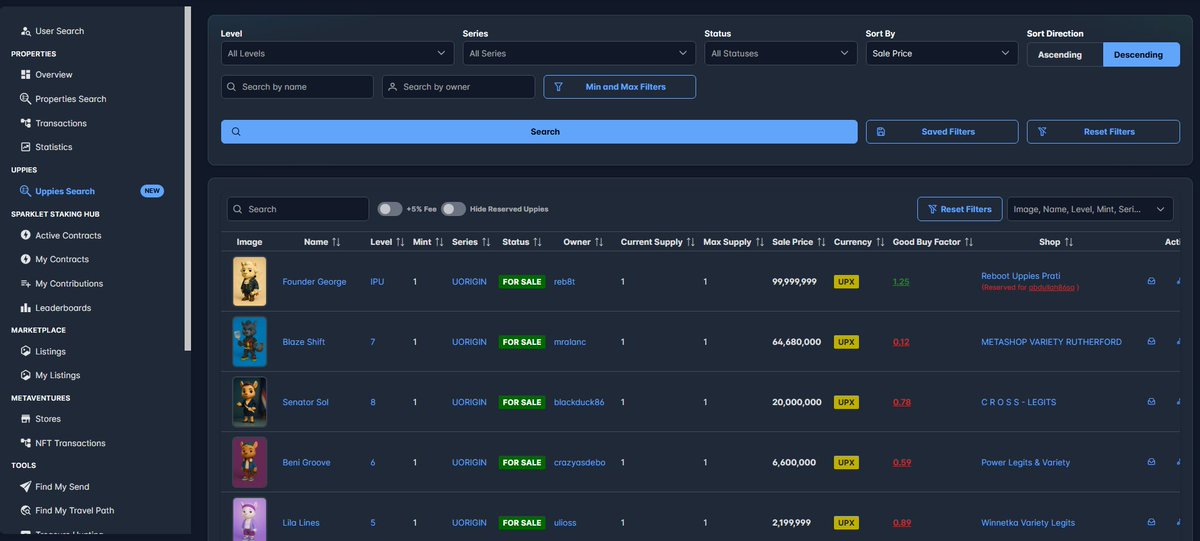
Task: Open owner mralanc profile link
Action: click(570, 342)
